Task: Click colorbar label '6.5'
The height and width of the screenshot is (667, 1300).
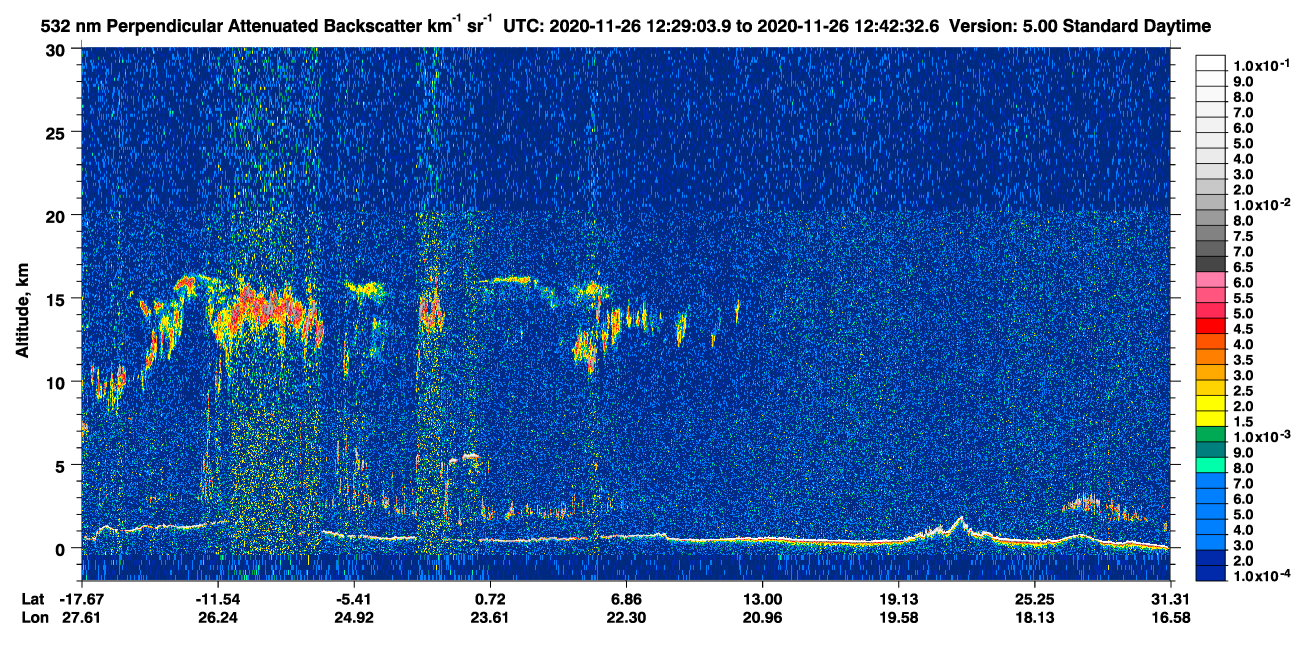Action: (1244, 266)
